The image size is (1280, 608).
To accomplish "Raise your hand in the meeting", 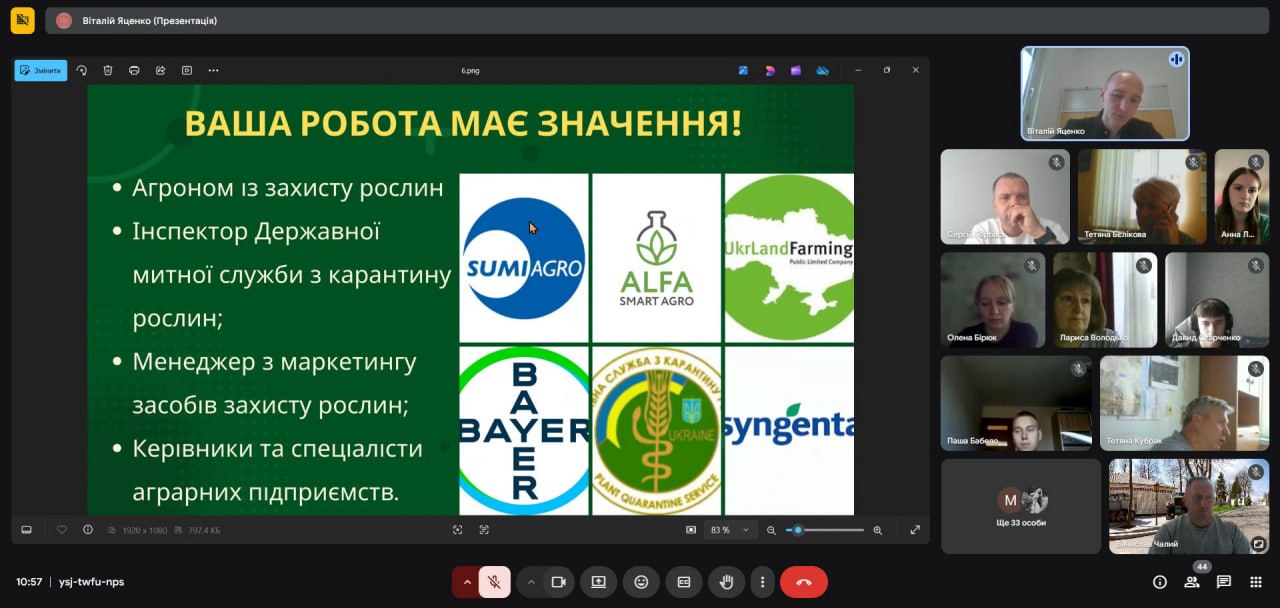I will (x=727, y=582).
